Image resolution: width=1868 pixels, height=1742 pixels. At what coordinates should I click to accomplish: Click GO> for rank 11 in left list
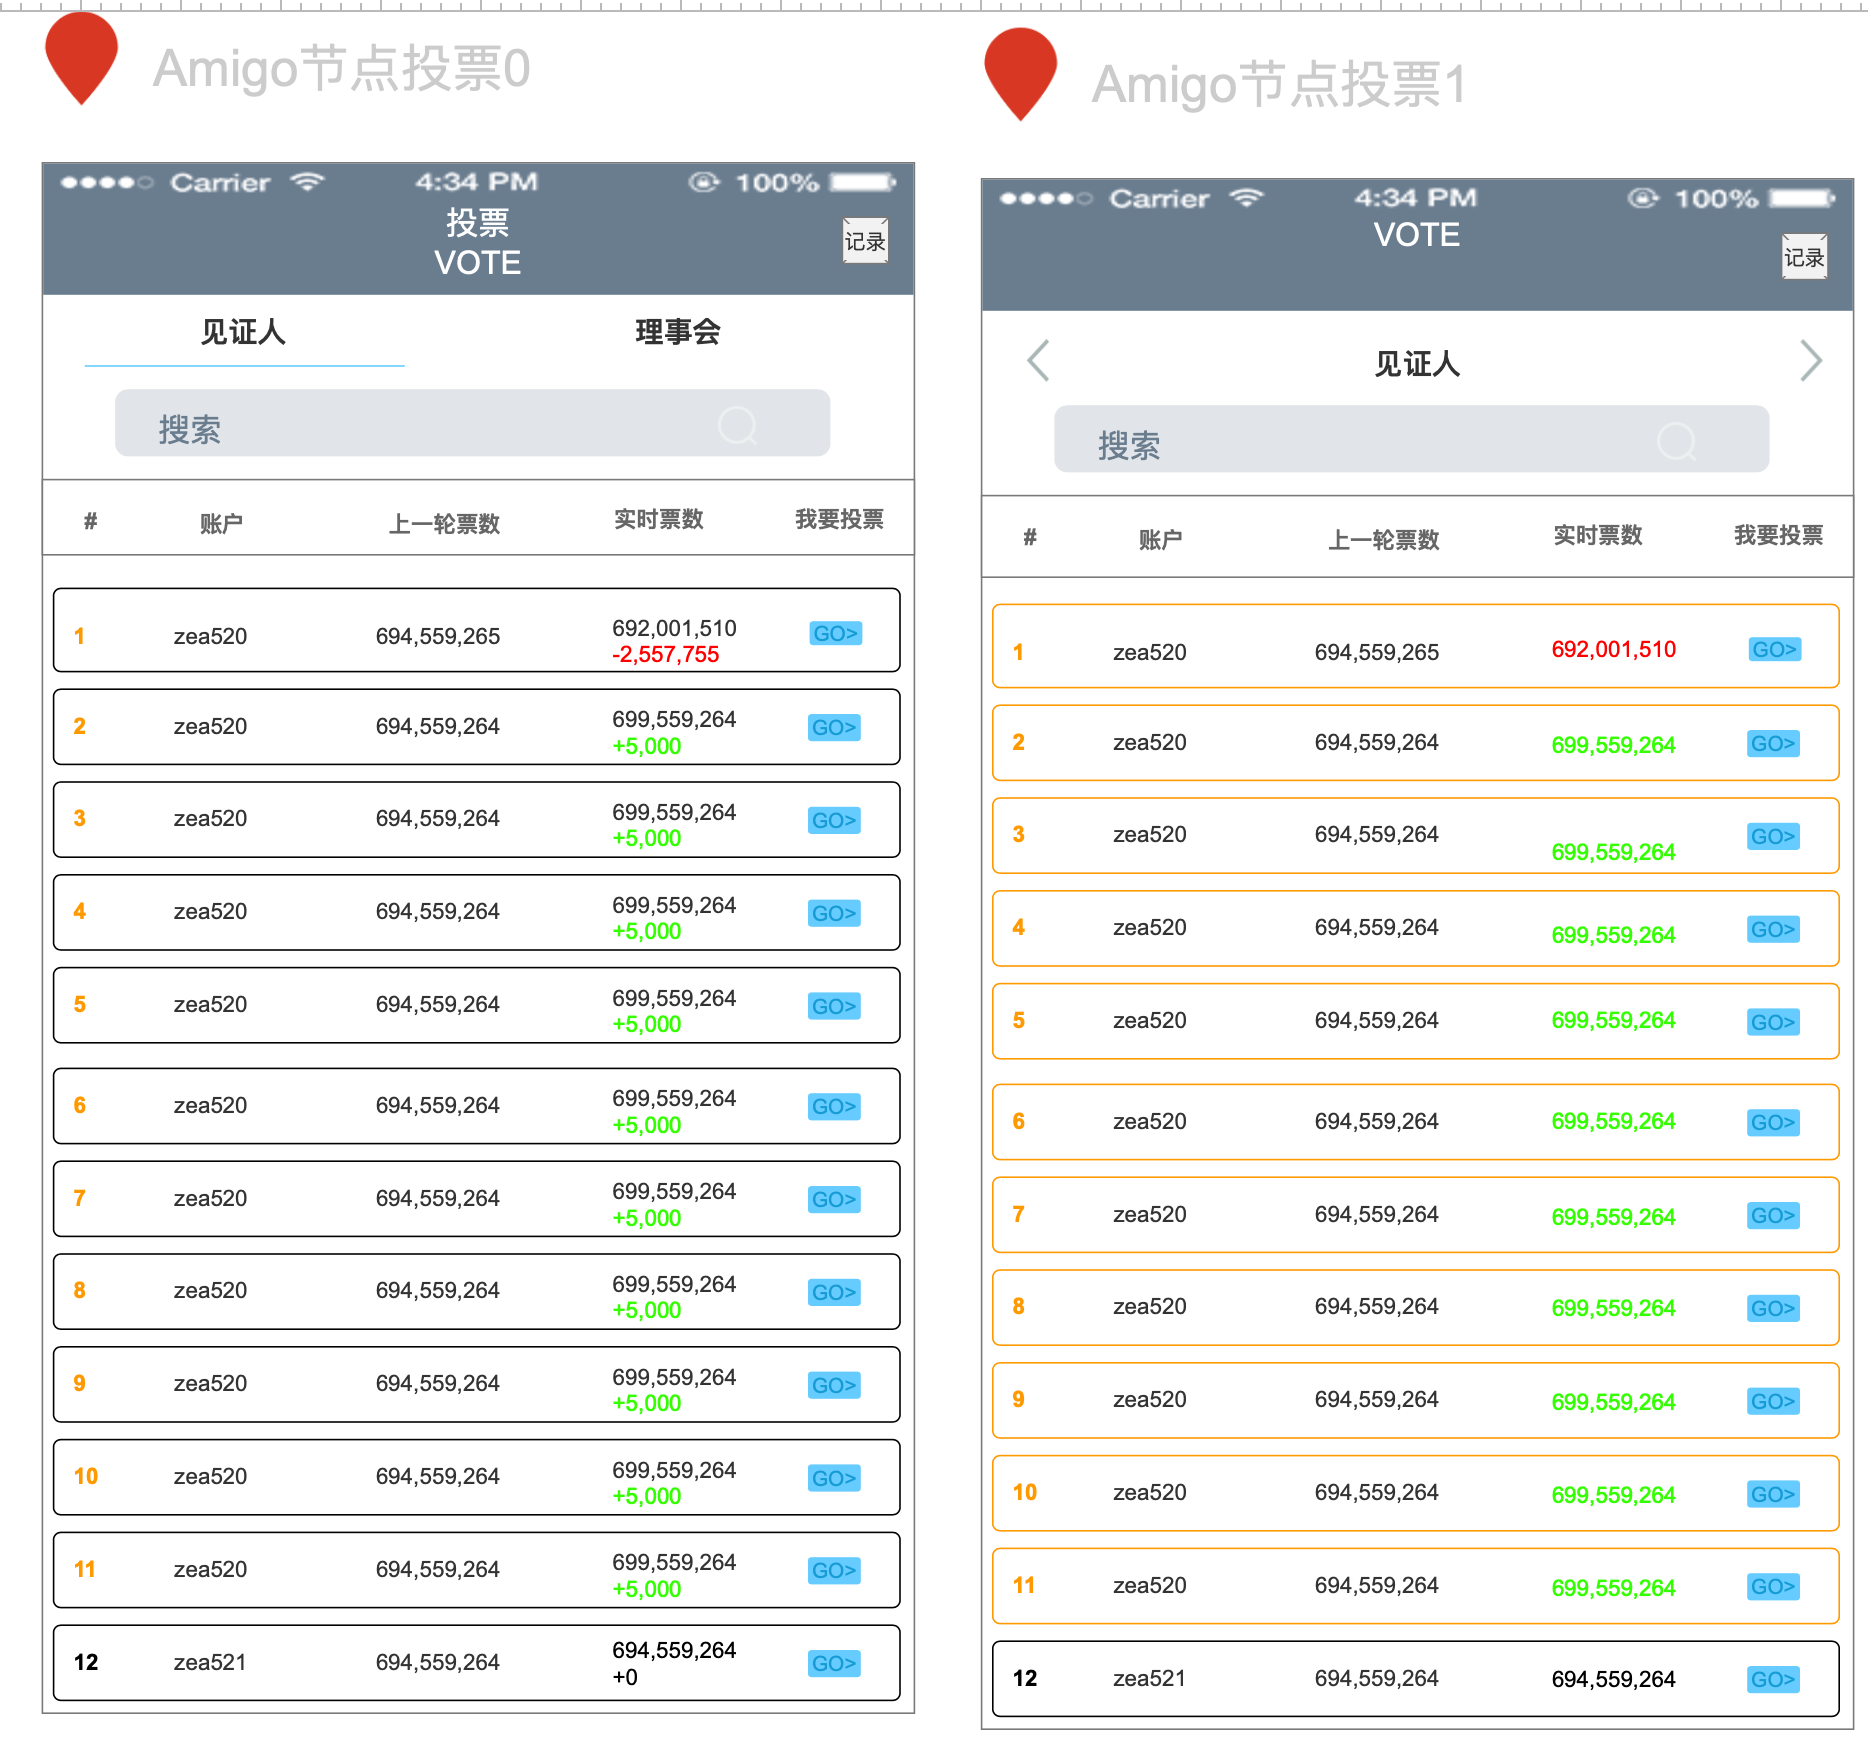pyautogui.click(x=834, y=1570)
